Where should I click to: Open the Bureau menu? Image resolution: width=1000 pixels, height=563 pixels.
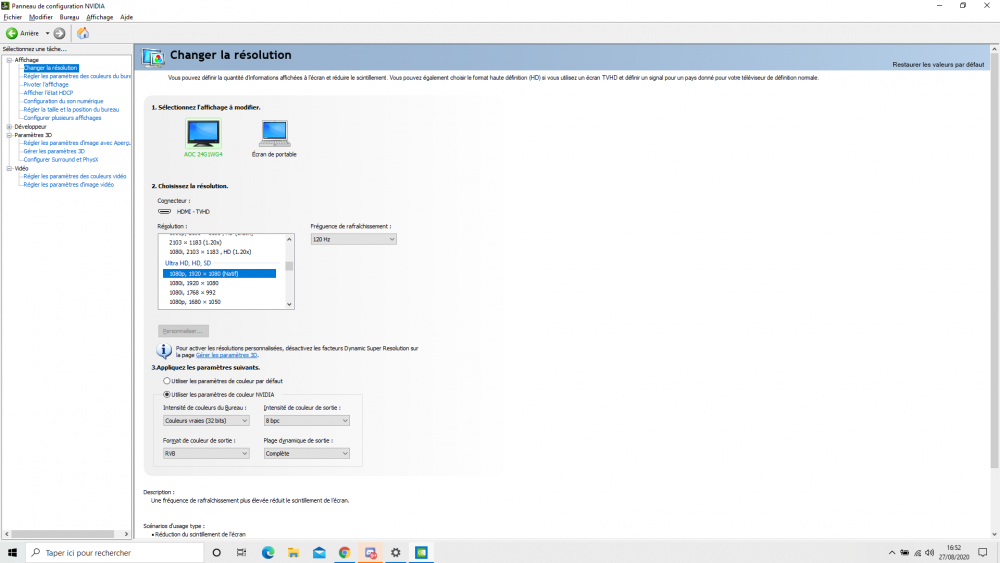[x=69, y=17]
